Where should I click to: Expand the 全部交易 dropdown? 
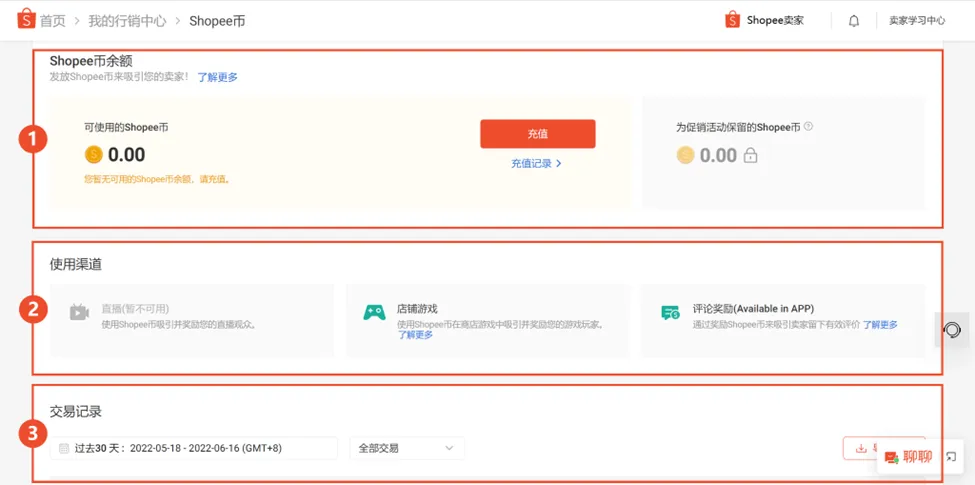[x=407, y=448]
